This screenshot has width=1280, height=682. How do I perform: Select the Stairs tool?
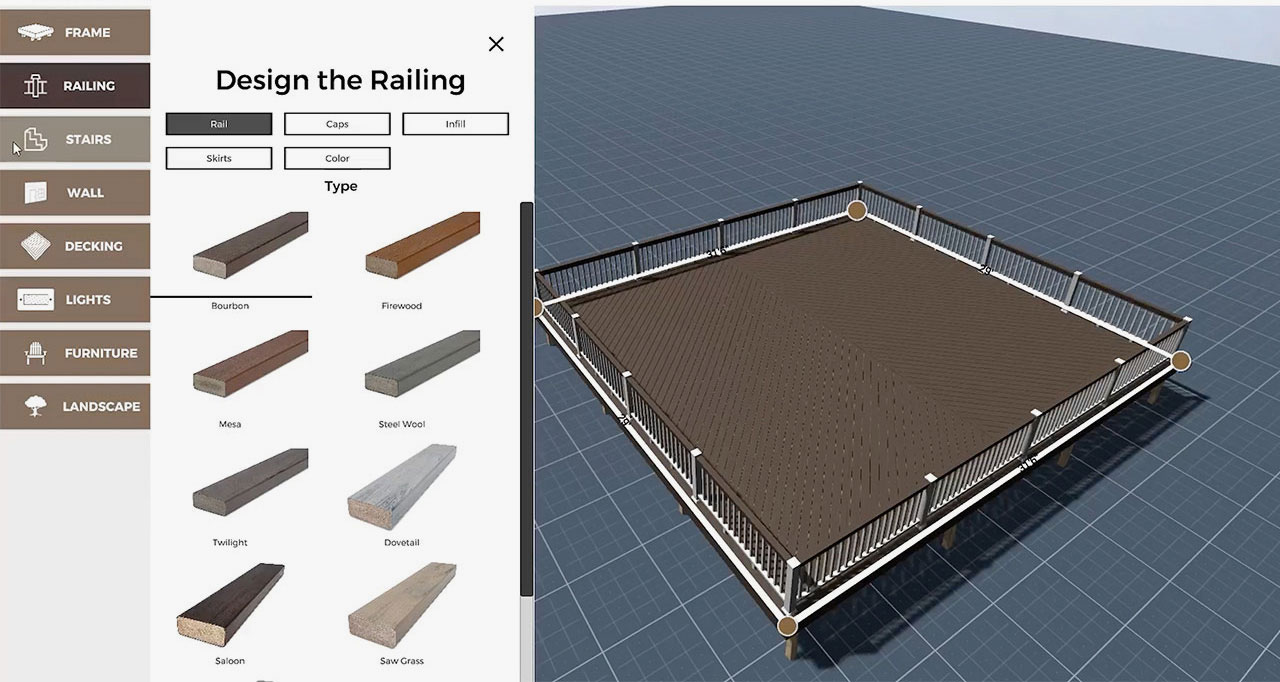click(x=75, y=139)
